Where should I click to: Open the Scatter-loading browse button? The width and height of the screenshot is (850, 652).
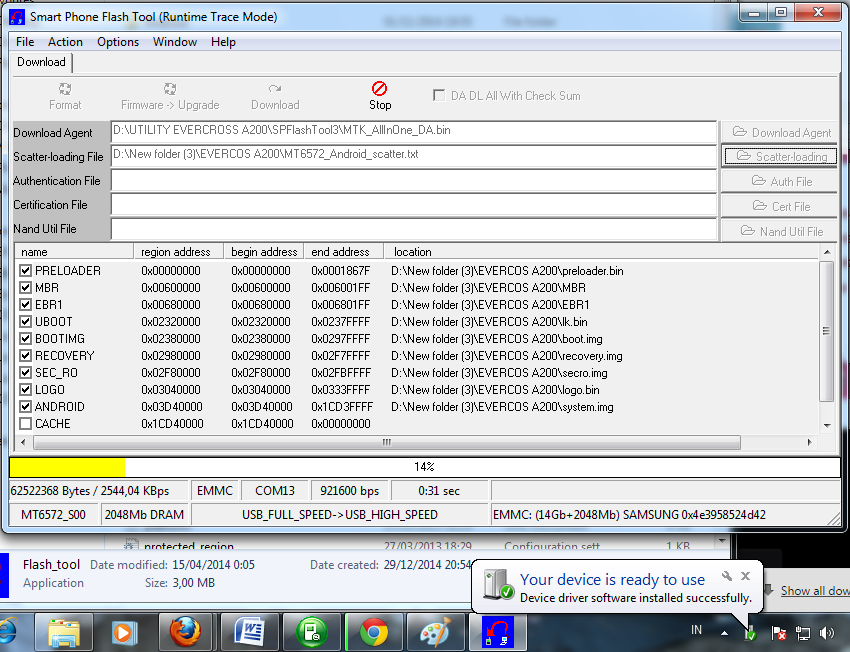[781, 157]
